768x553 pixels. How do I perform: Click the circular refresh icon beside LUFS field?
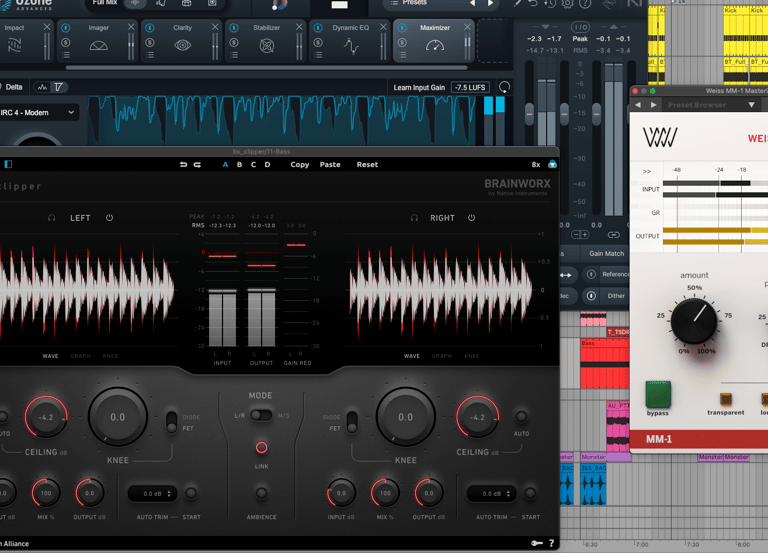[x=504, y=88]
